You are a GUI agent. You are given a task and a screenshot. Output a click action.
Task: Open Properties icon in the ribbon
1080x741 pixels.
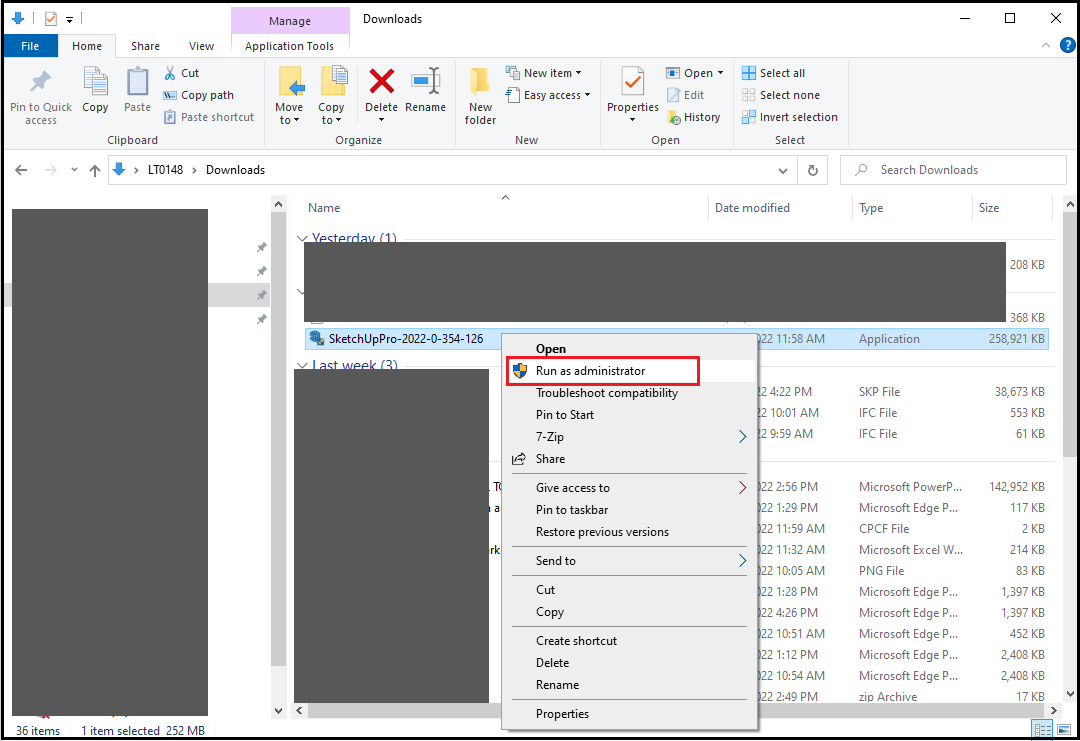click(x=632, y=84)
